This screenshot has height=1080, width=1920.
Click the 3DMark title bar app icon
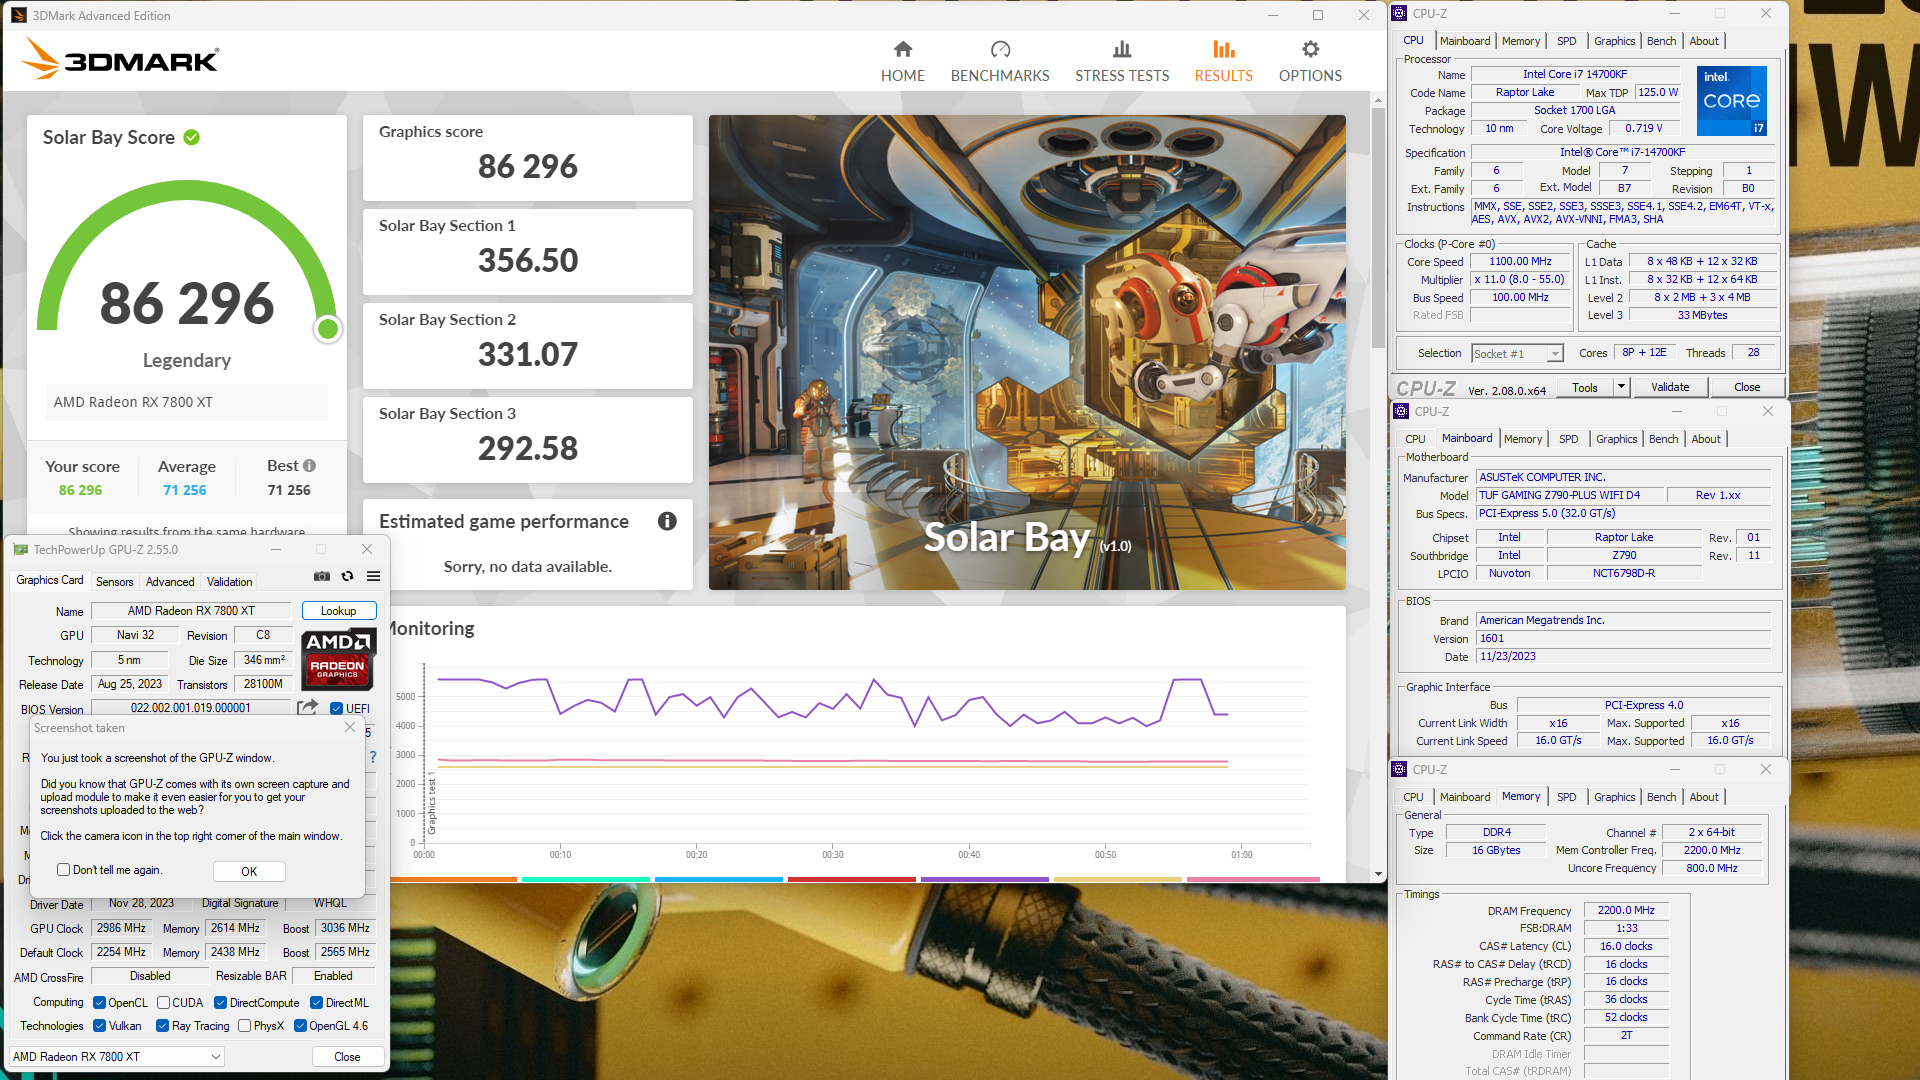pyautogui.click(x=19, y=15)
